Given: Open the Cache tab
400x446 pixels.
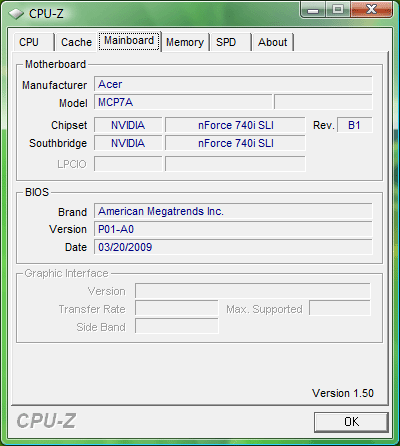Looking at the screenshot, I should (76, 42).
